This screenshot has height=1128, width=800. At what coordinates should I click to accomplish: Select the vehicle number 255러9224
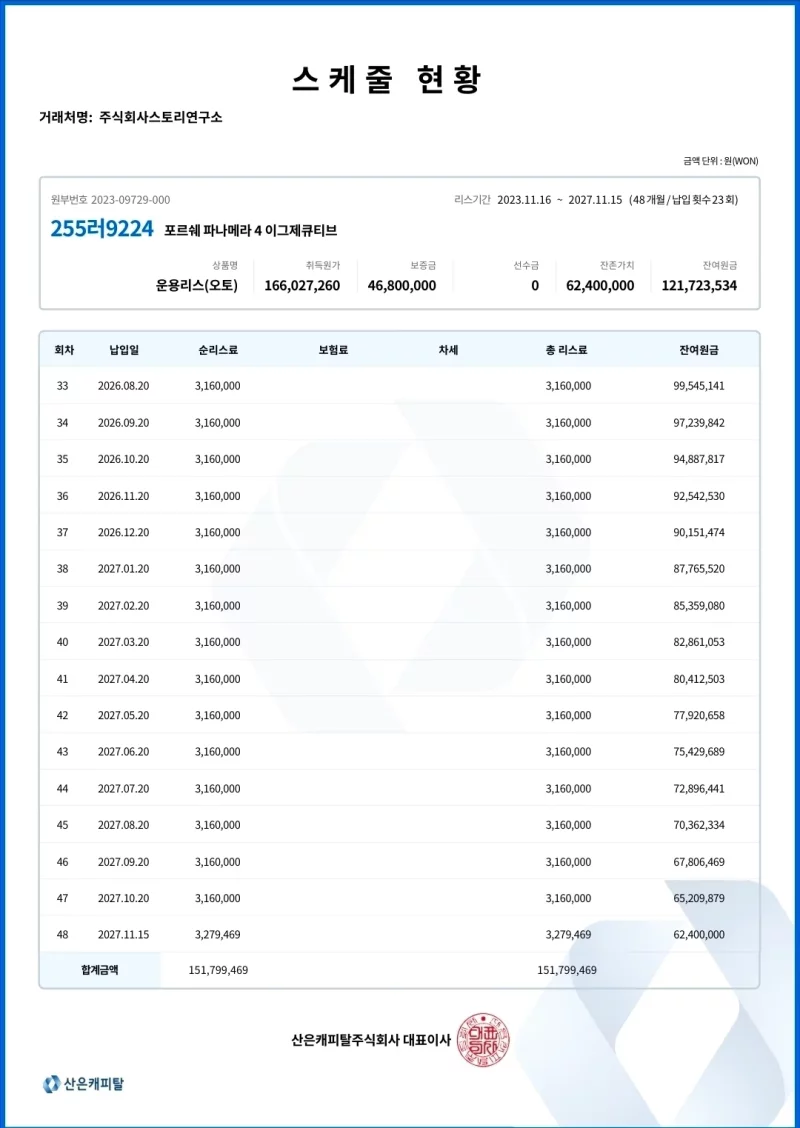(x=102, y=229)
